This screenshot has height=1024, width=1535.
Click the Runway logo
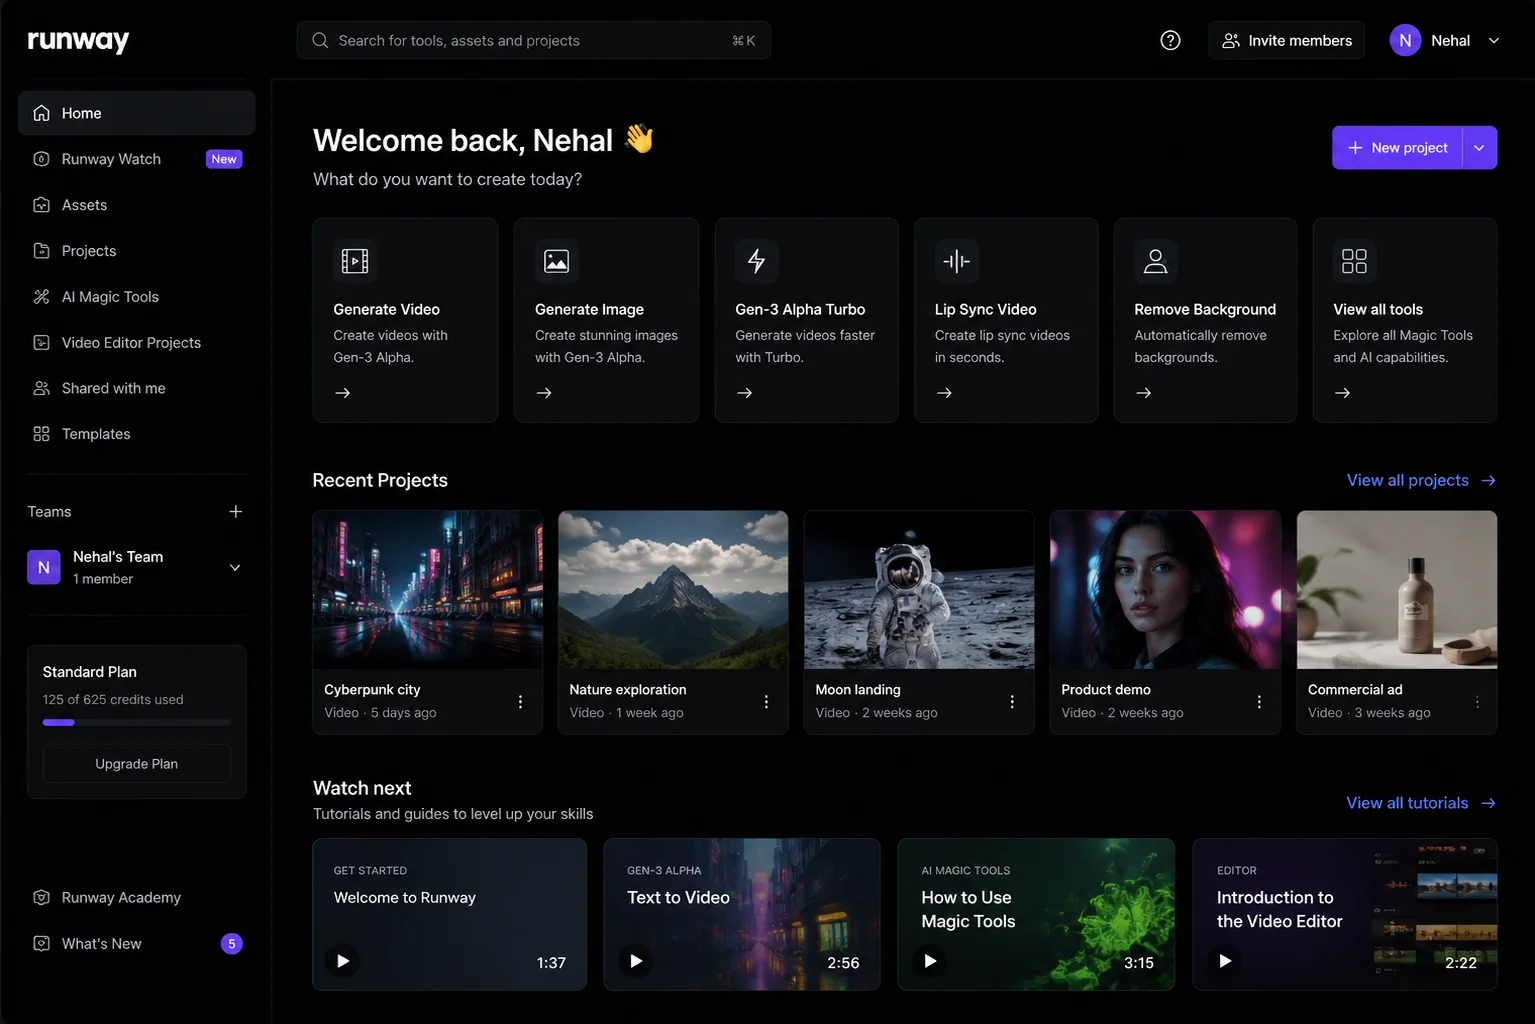point(78,40)
